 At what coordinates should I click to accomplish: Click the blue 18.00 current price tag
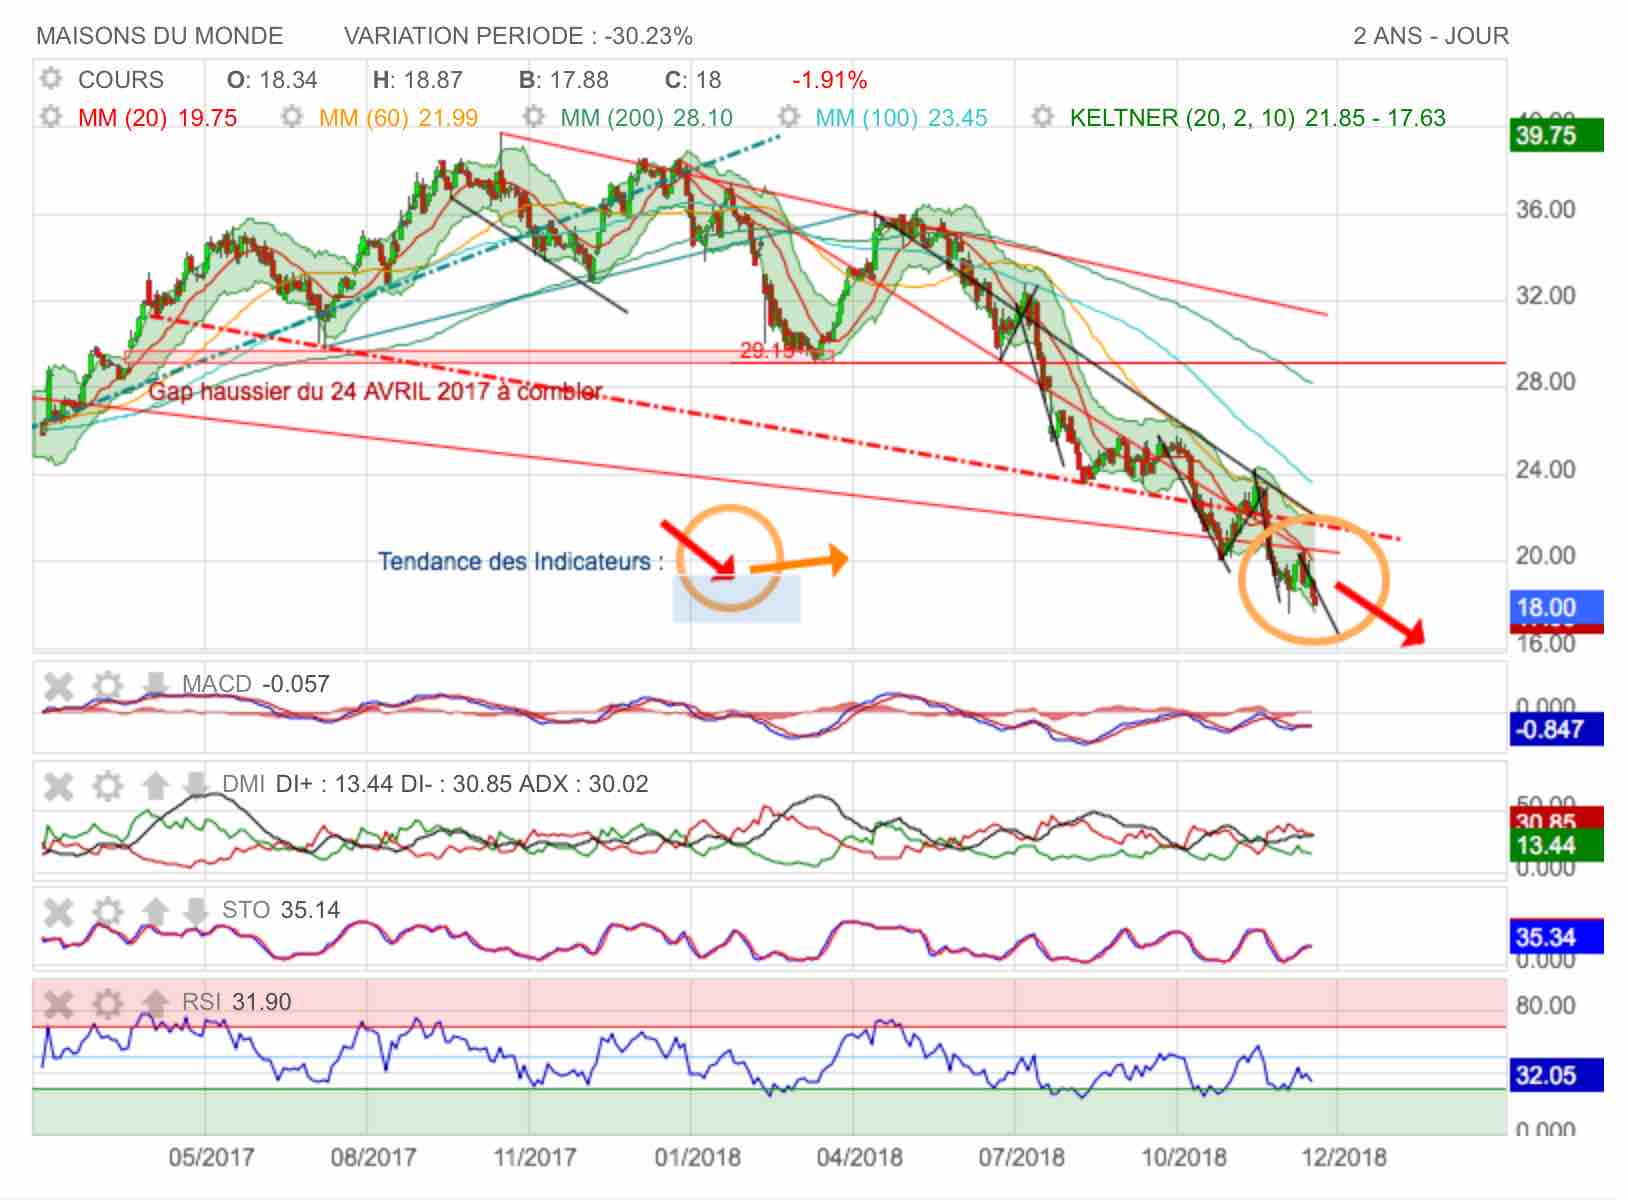(x=1556, y=607)
